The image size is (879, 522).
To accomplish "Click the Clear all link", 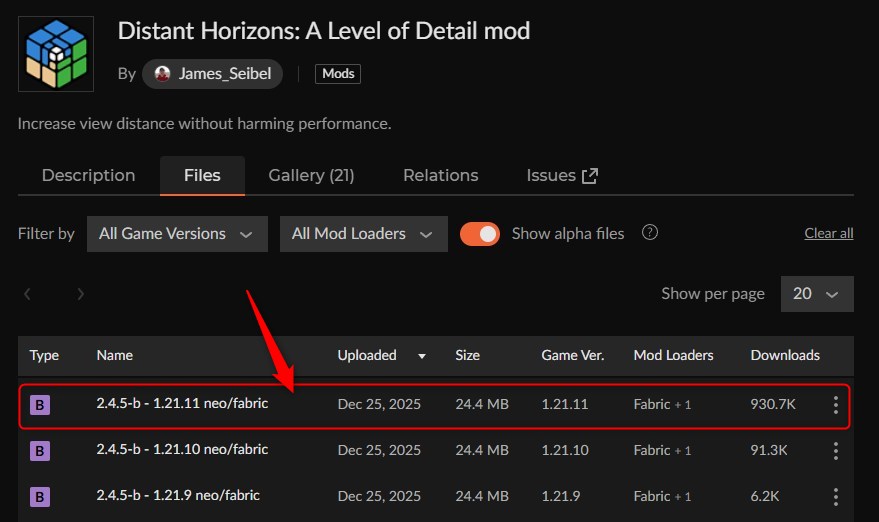I will pos(829,233).
